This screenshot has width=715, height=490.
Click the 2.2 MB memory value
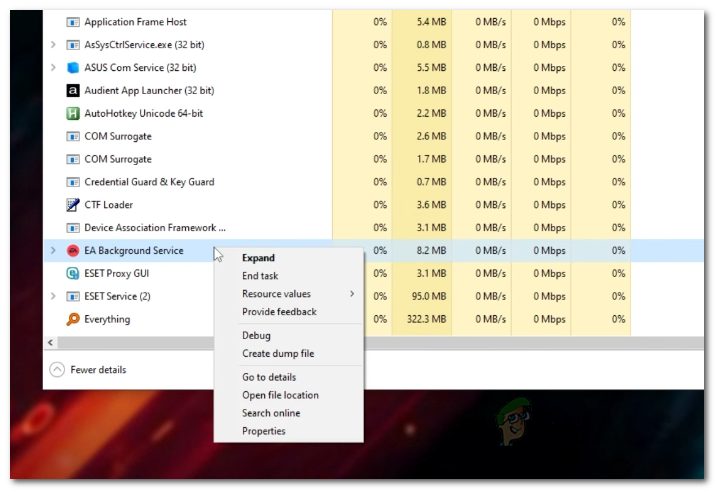click(431, 113)
